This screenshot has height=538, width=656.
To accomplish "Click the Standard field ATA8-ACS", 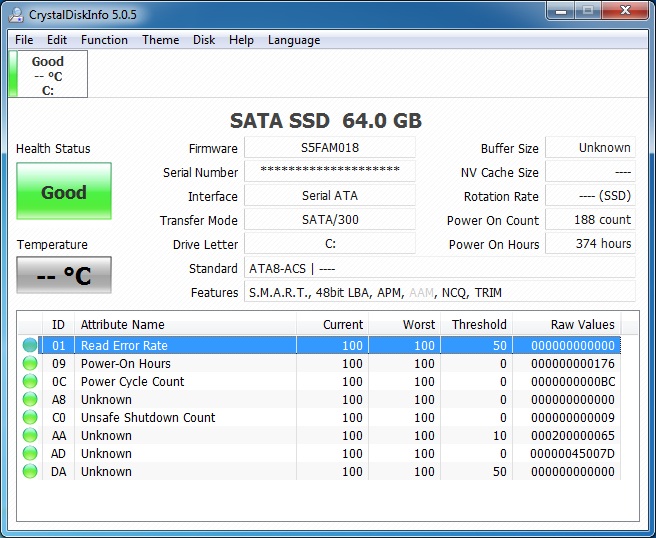I will click(440, 268).
